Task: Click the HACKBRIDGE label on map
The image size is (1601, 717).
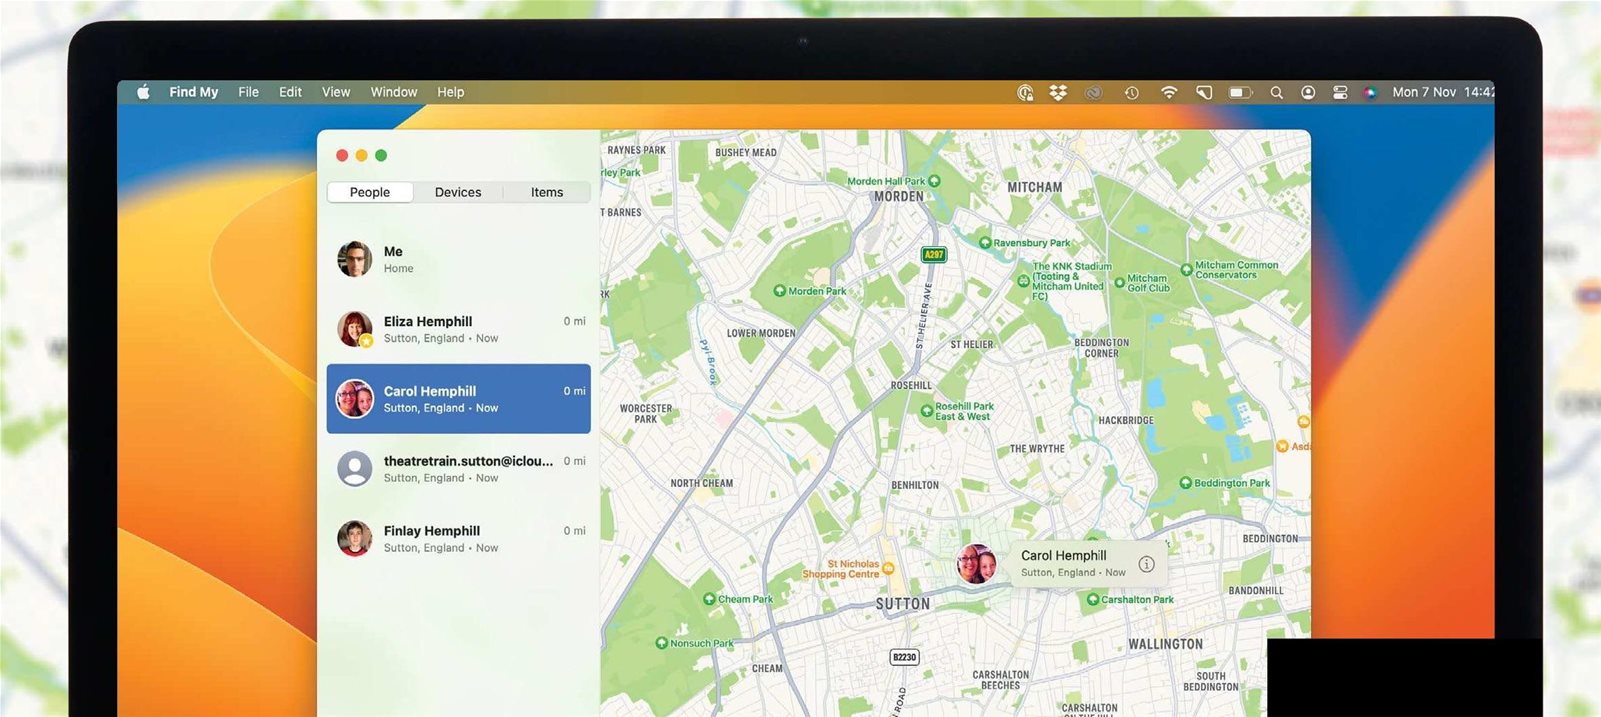Action: point(1126,420)
